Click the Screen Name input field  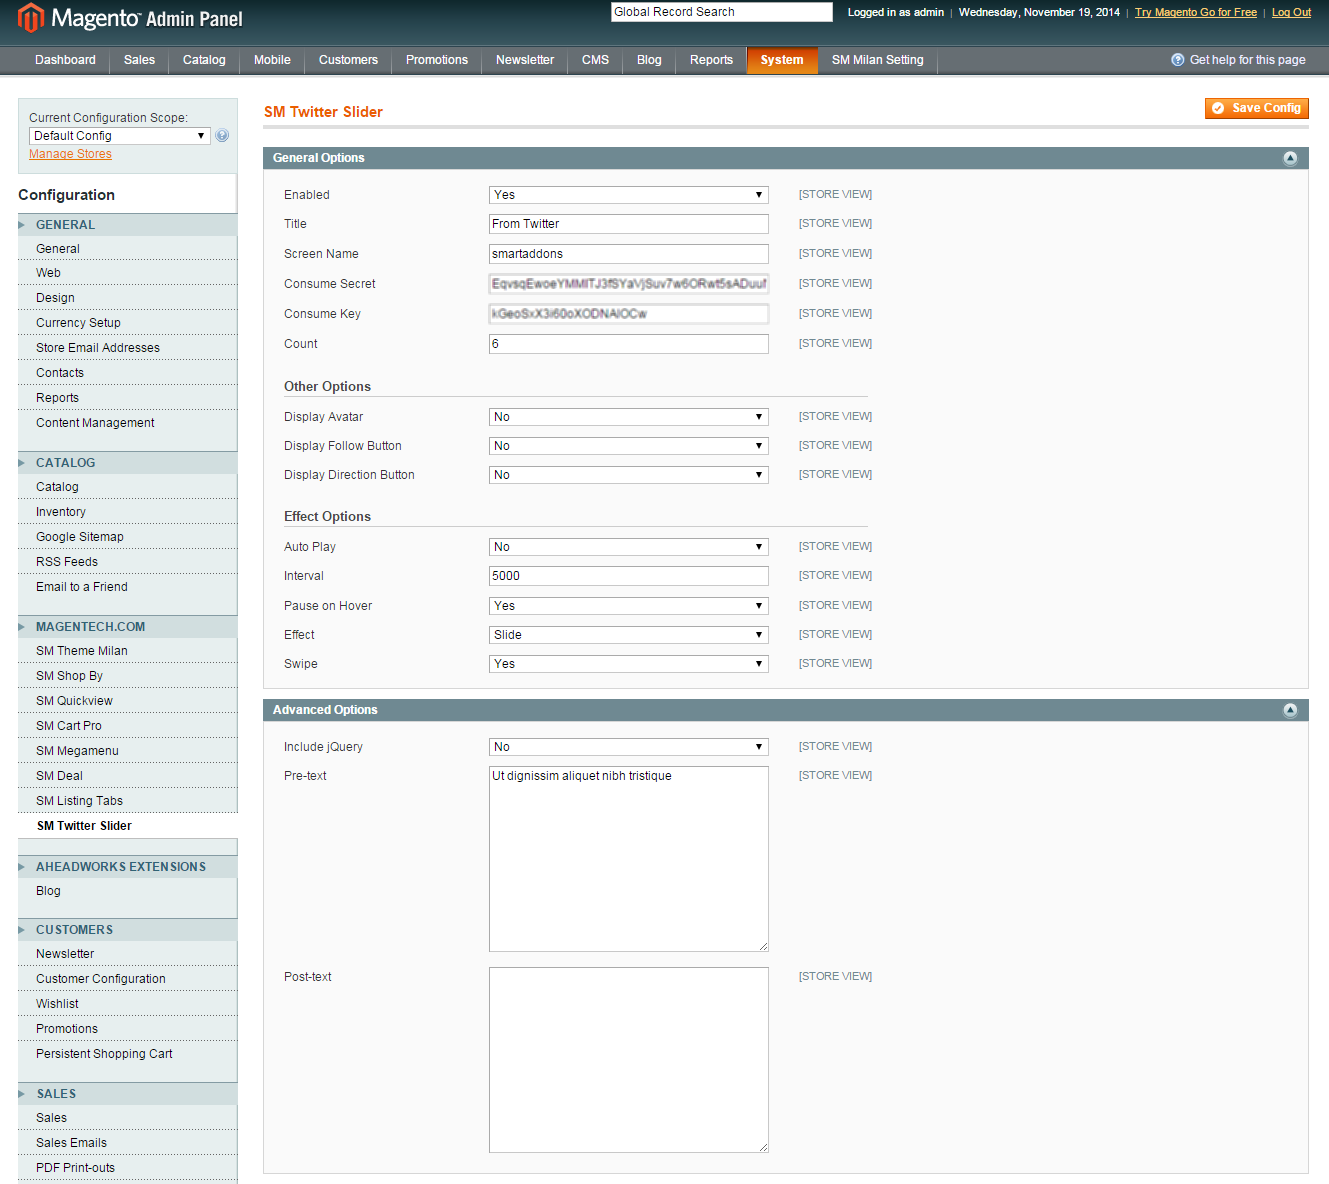point(629,254)
